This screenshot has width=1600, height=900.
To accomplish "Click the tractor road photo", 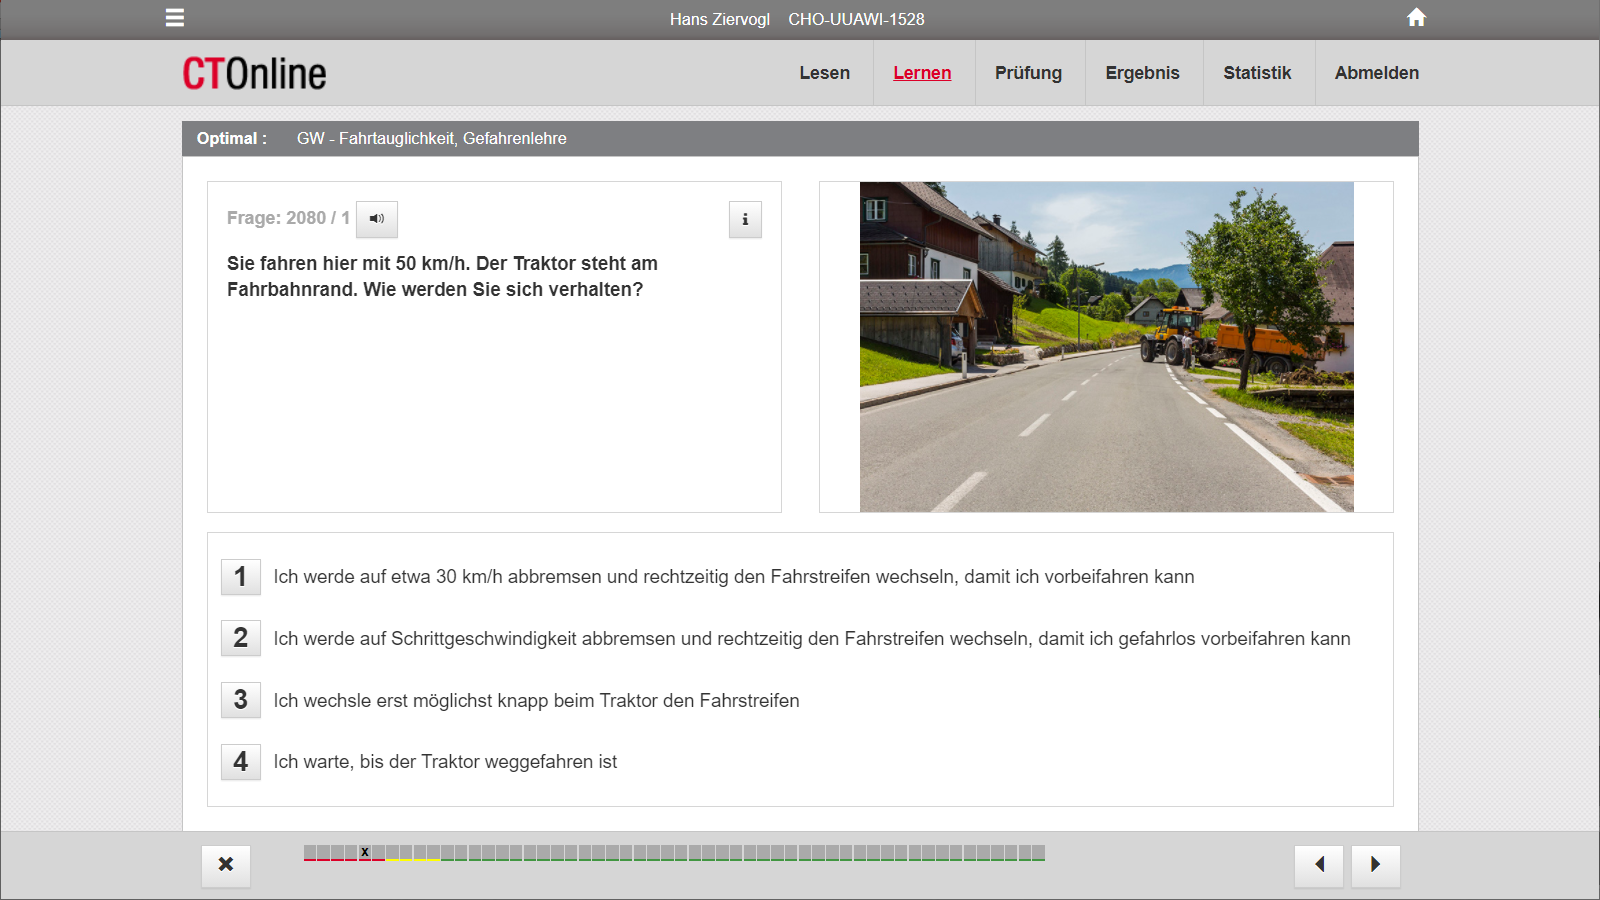I will click(1106, 347).
